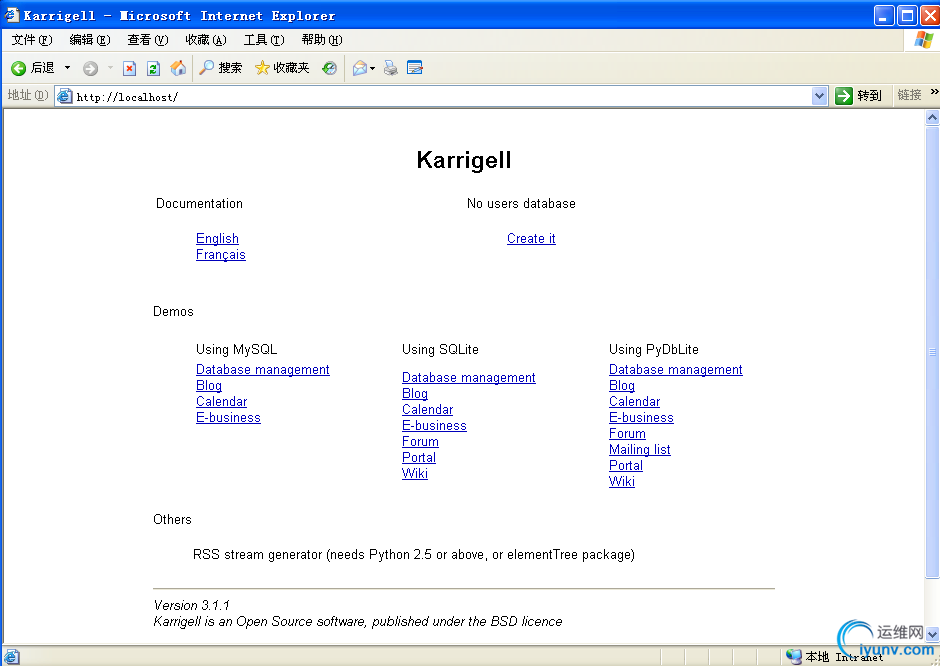The width and height of the screenshot is (940, 666).
Task: Minimize the Internet Explorer window
Action: 884,16
